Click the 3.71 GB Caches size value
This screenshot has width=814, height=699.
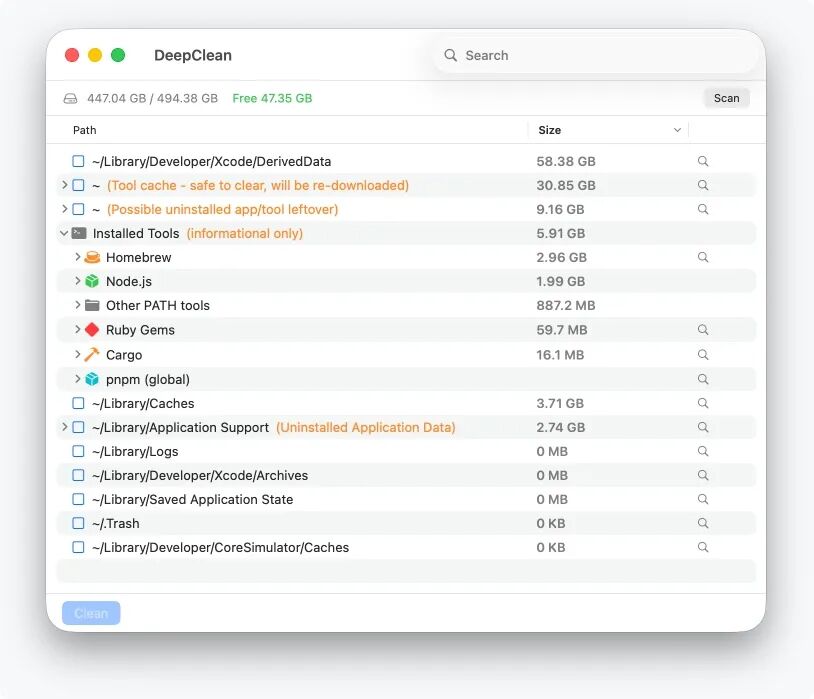click(560, 404)
